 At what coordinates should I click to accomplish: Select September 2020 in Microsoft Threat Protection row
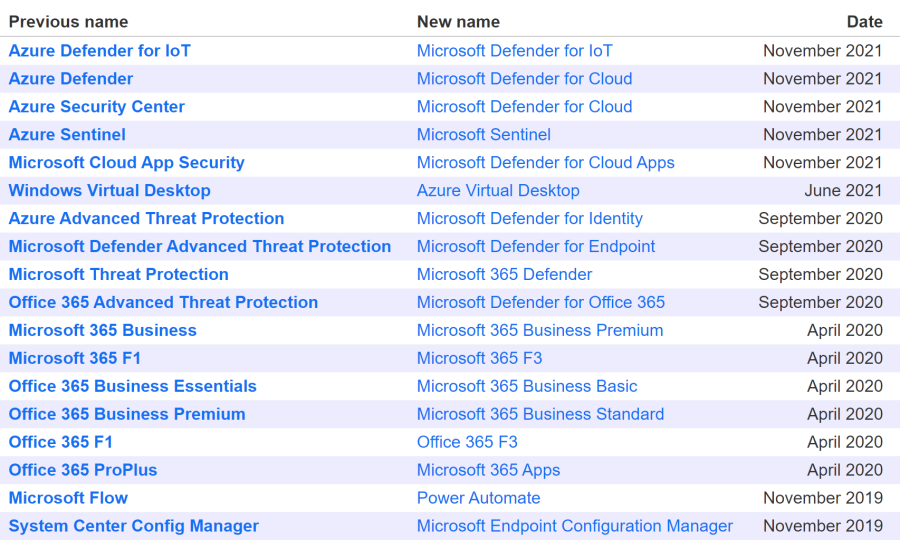pyautogui.click(x=820, y=274)
